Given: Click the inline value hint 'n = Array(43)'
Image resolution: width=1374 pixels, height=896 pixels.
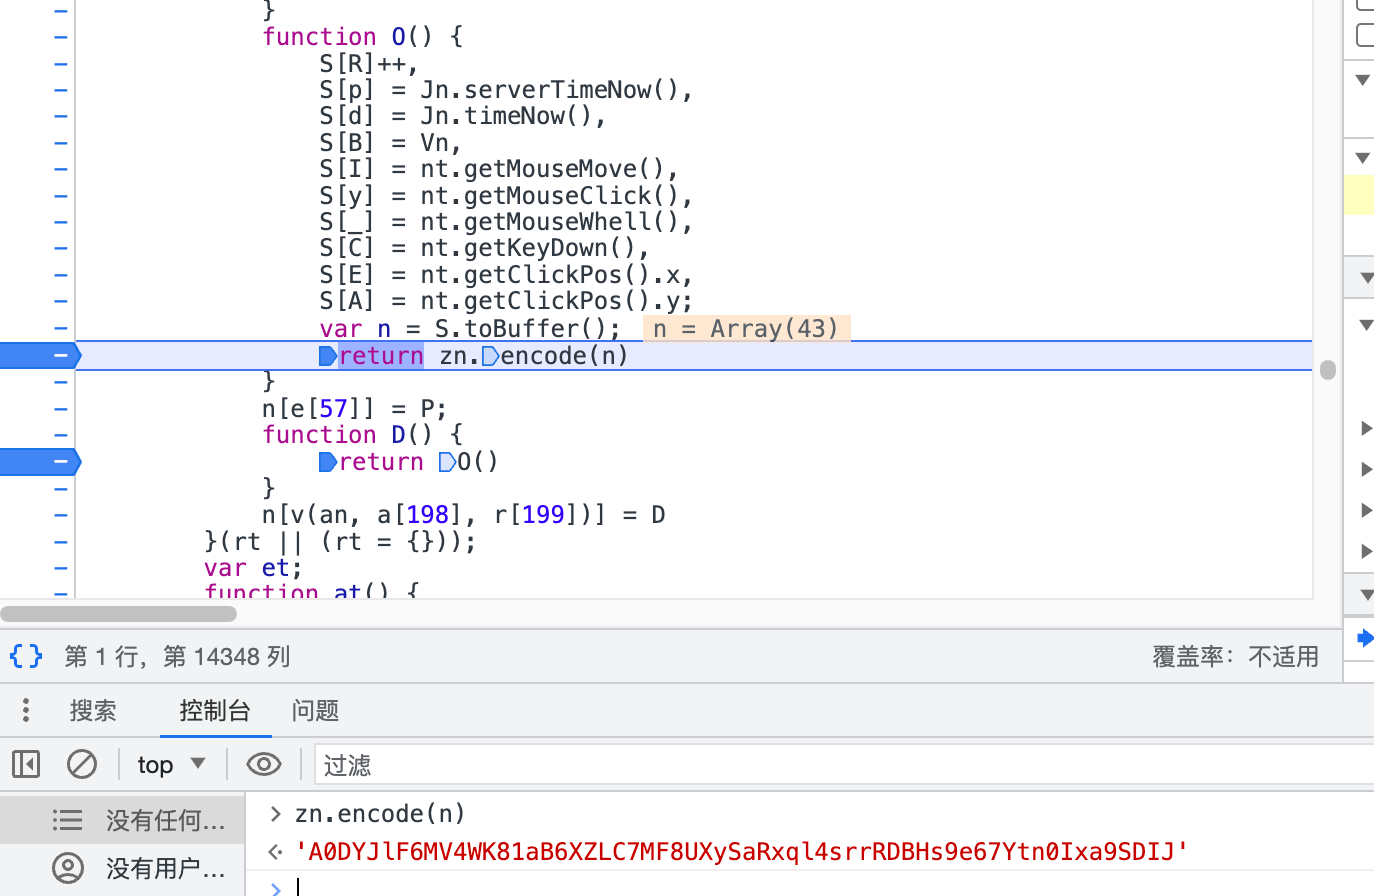Looking at the screenshot, I should tap(746, 328).
